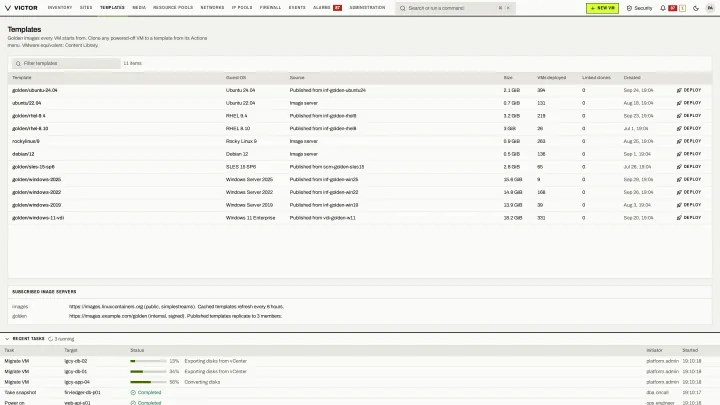Open the Administration tab
Screen dimensions: 720x405
click(367, 8)
